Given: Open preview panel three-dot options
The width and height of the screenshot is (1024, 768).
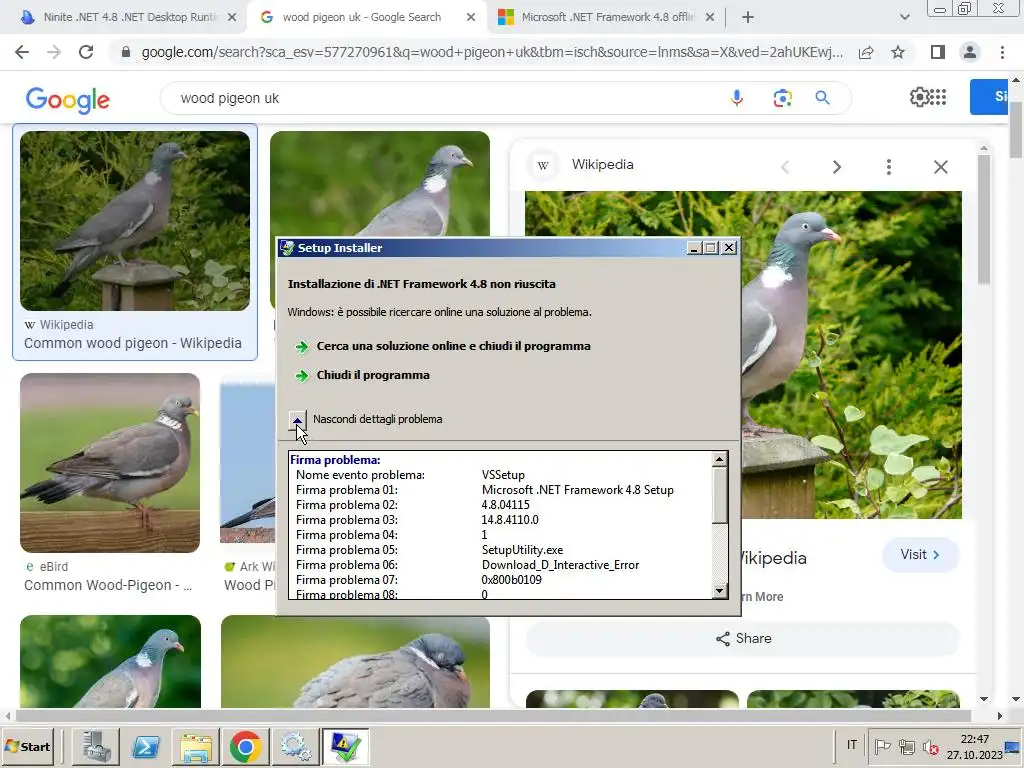Looking at the screenshot, I should tap(889, 167).
